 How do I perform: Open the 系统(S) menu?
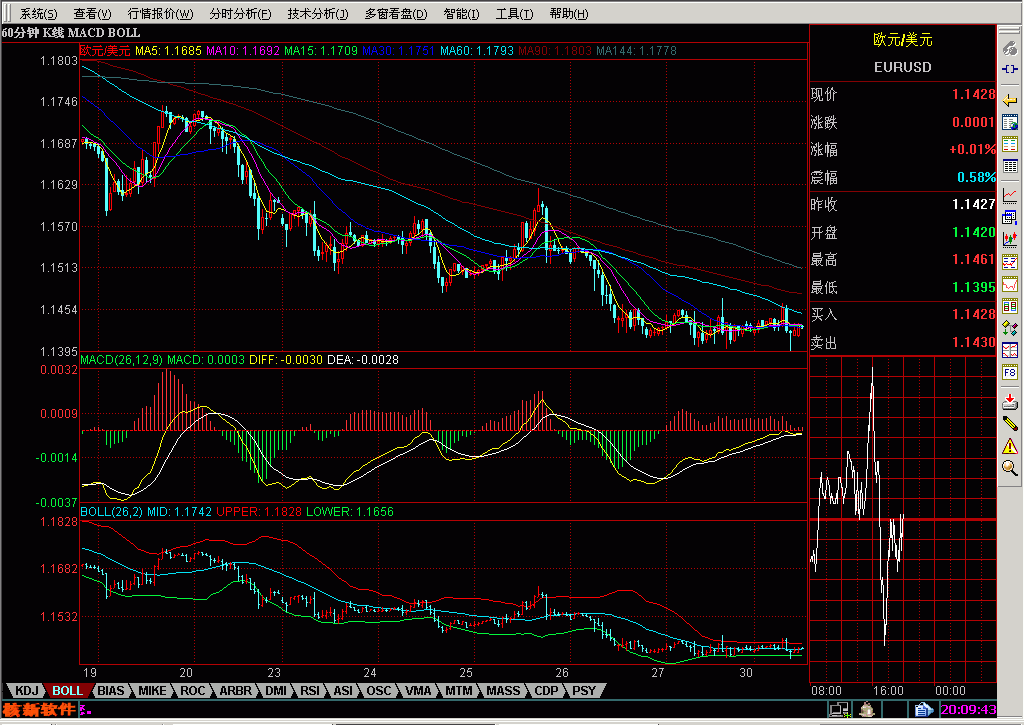(39, 14)
